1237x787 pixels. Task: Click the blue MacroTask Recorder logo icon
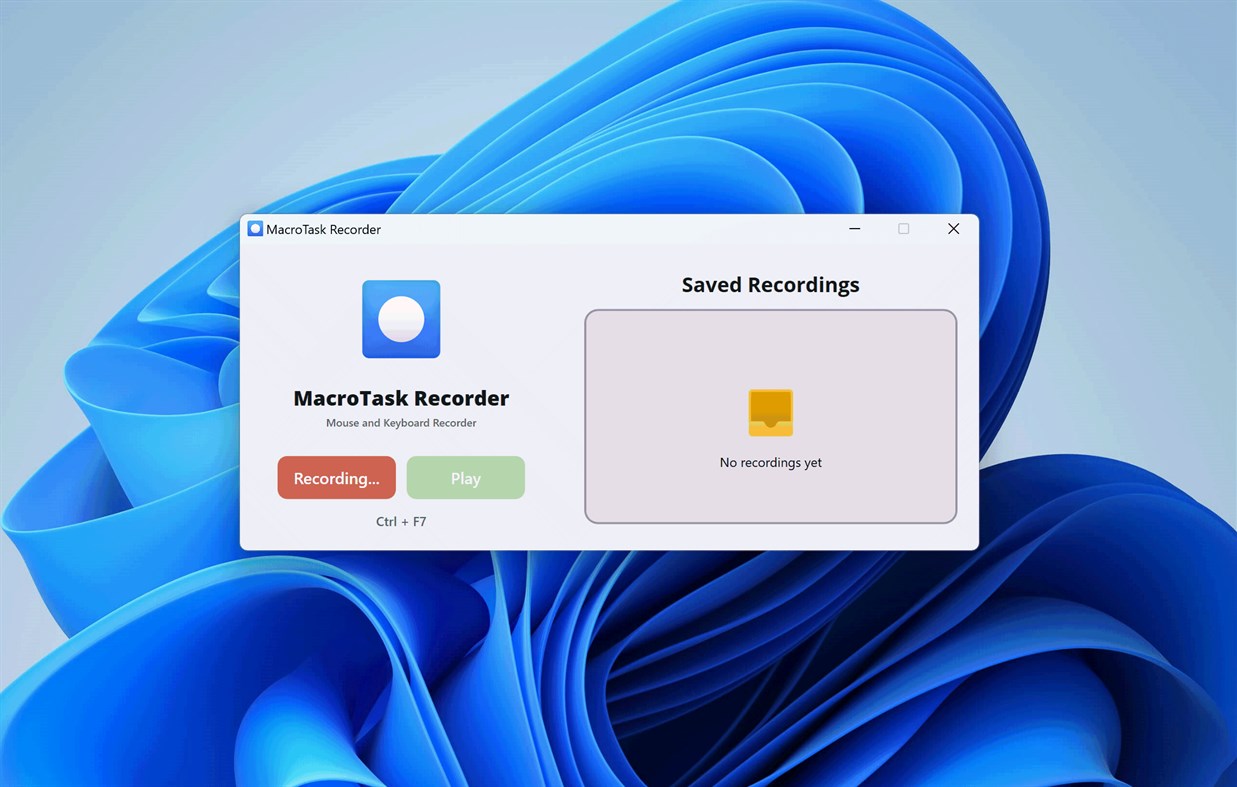[x=400, y=318]
